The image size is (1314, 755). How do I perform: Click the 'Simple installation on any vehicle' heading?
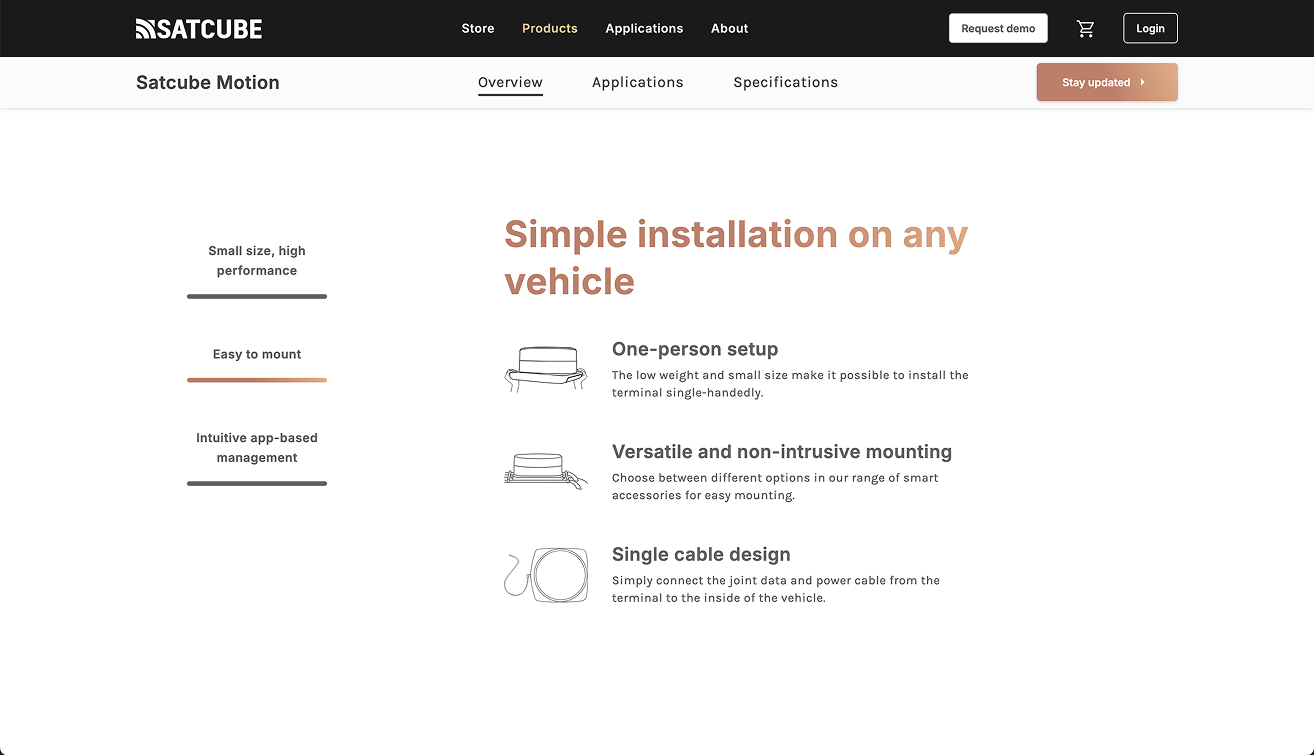[736, 258]
